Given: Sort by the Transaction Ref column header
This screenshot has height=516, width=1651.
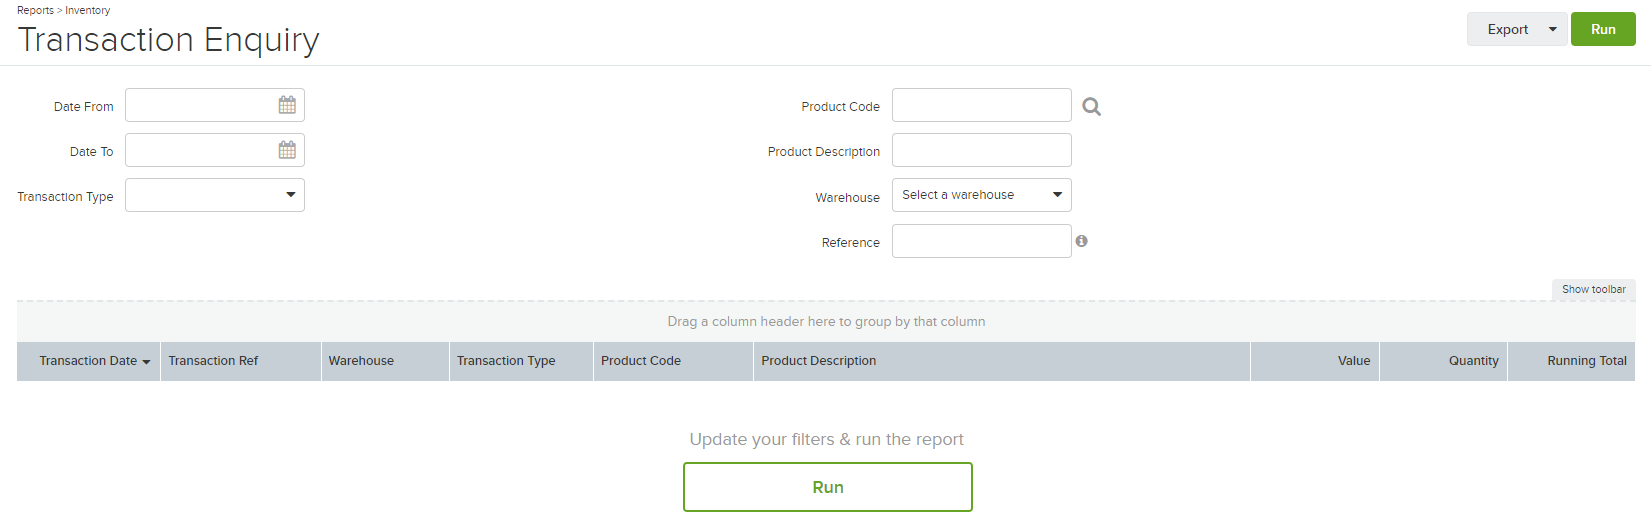Looking at the screenshot, I should (213, 361).
